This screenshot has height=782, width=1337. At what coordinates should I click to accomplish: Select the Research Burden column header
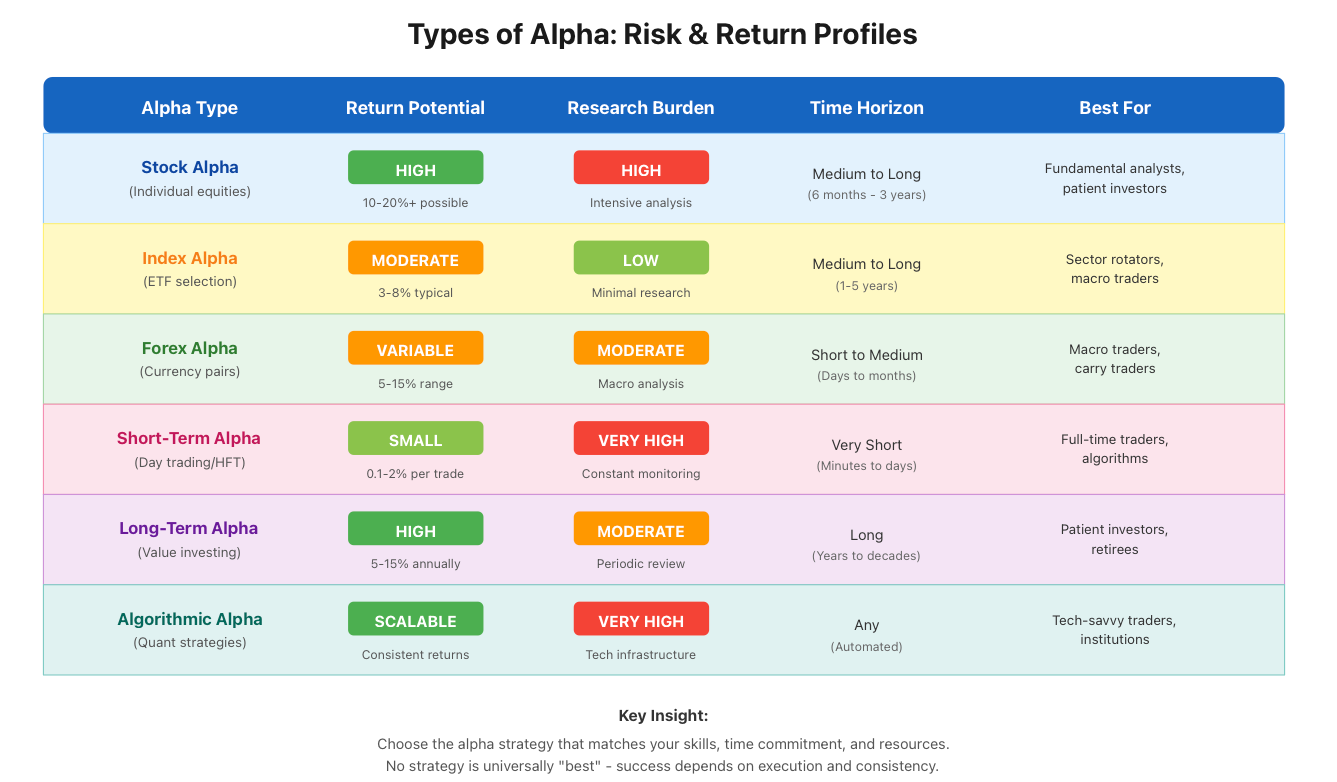[641, 108]
